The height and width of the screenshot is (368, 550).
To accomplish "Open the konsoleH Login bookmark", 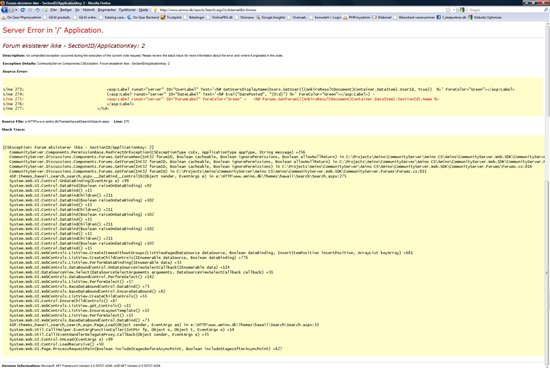I will (x=326, y=17).
